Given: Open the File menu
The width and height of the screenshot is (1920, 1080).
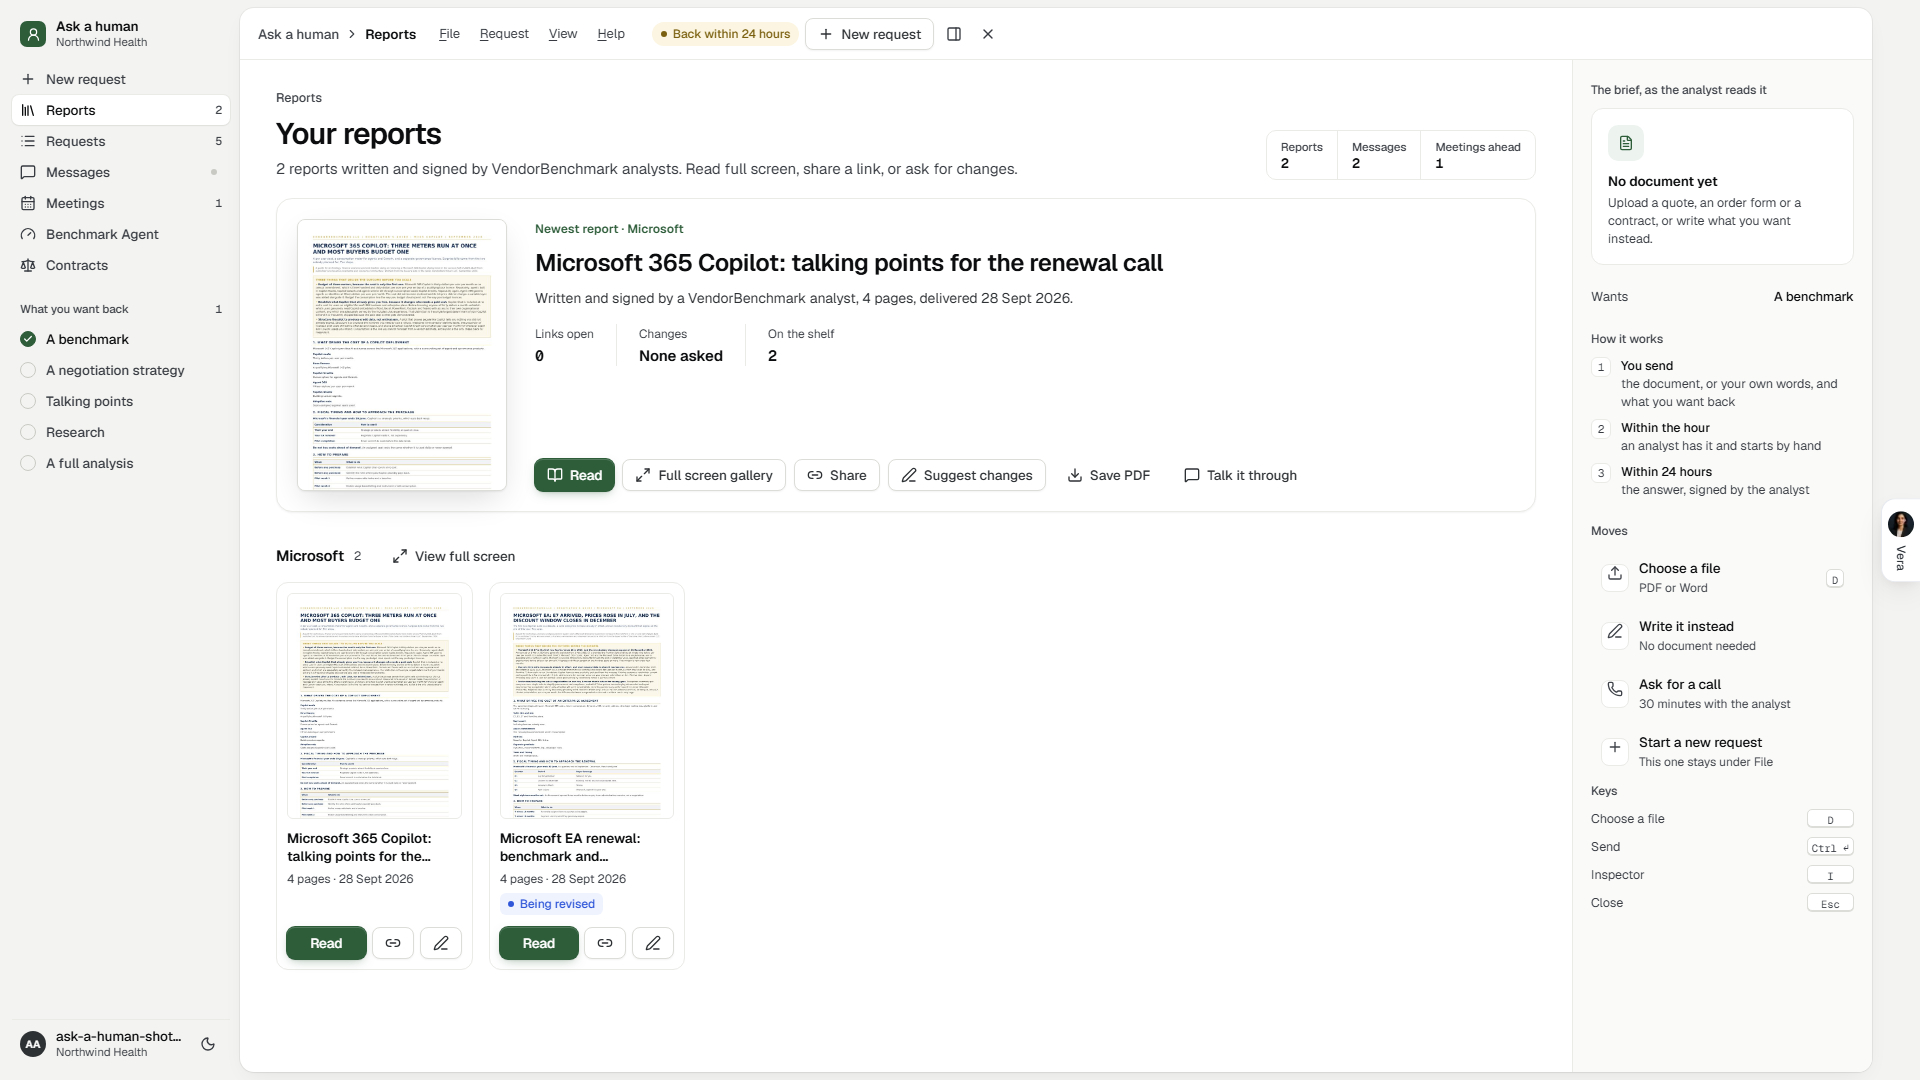Looking at the screenshot, I should pos(449,34).
